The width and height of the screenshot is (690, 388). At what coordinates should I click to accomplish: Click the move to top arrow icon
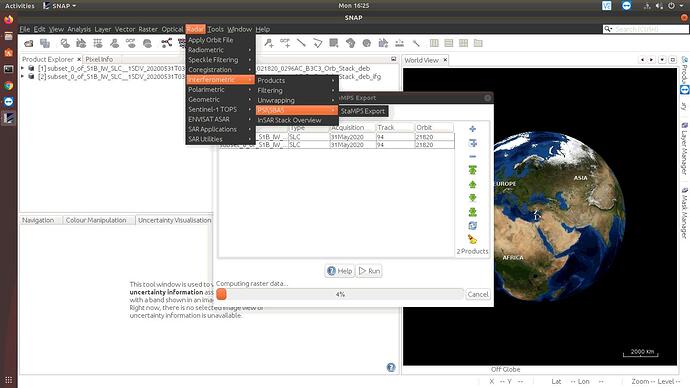pos(473,170)
